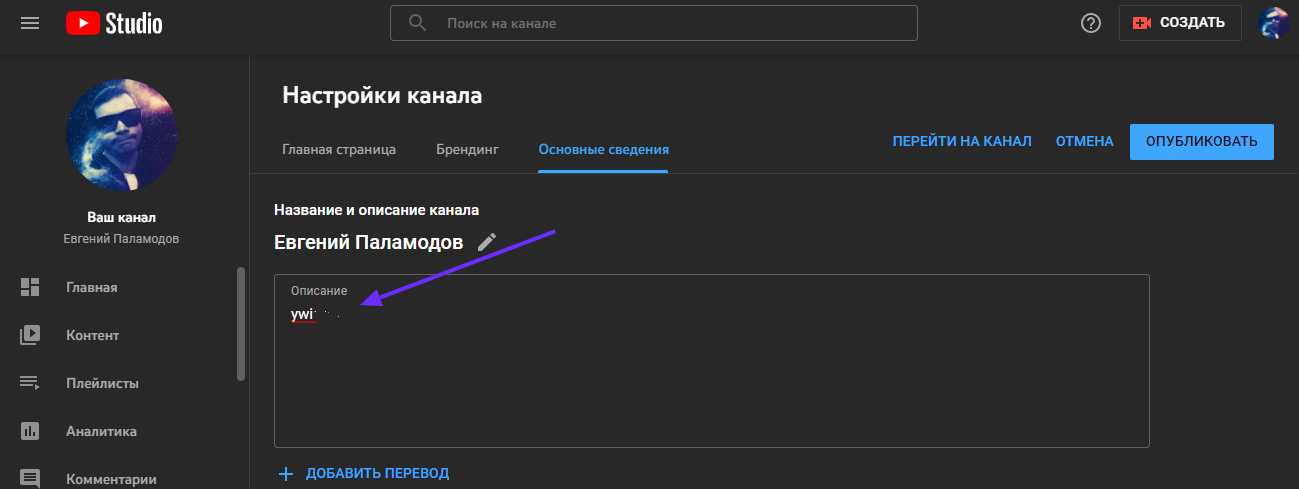
Task: Edit channel name with pencil icon
Action: pos(487,242)
